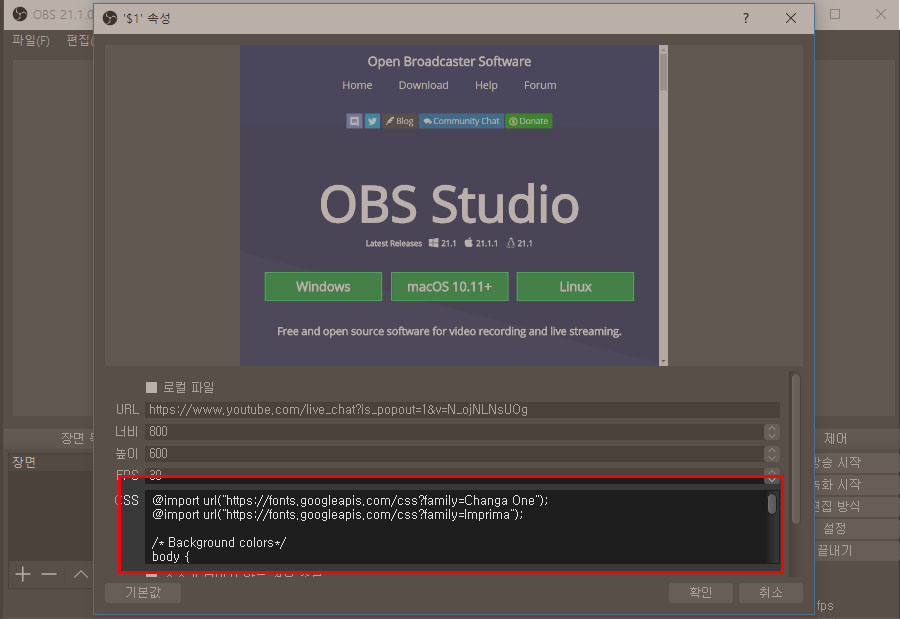Click the Twitter icon badge
Screen dimensions: 900x619
(373, 121)
